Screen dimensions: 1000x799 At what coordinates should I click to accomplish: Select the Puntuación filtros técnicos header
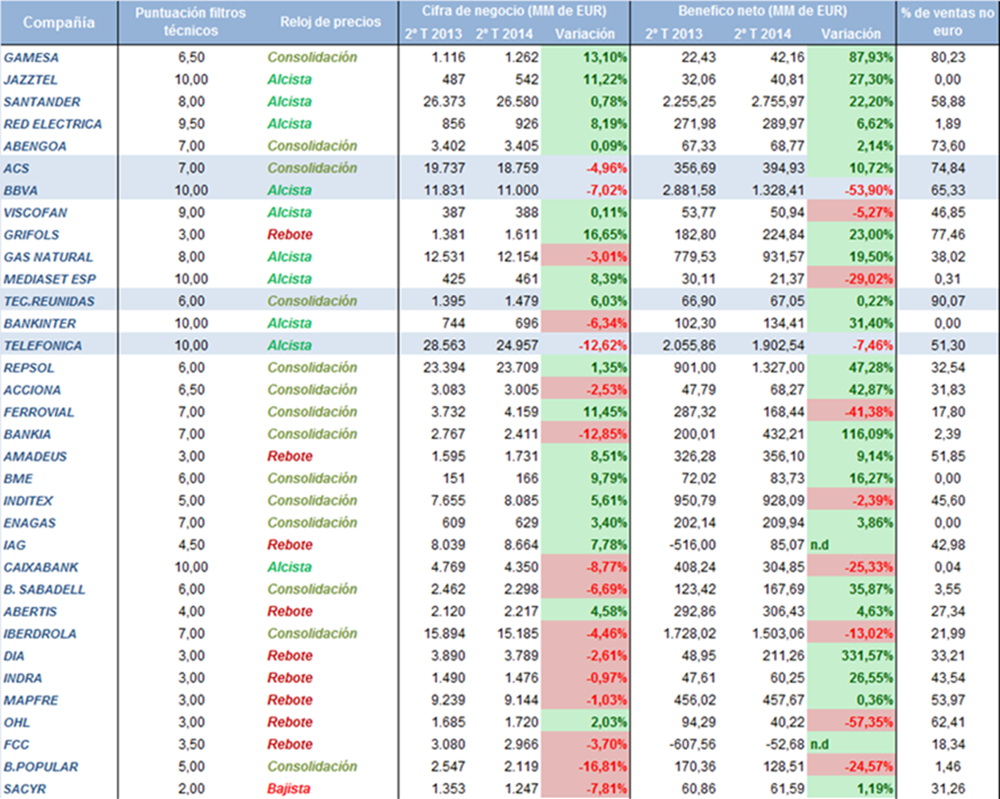click(191, 22)
